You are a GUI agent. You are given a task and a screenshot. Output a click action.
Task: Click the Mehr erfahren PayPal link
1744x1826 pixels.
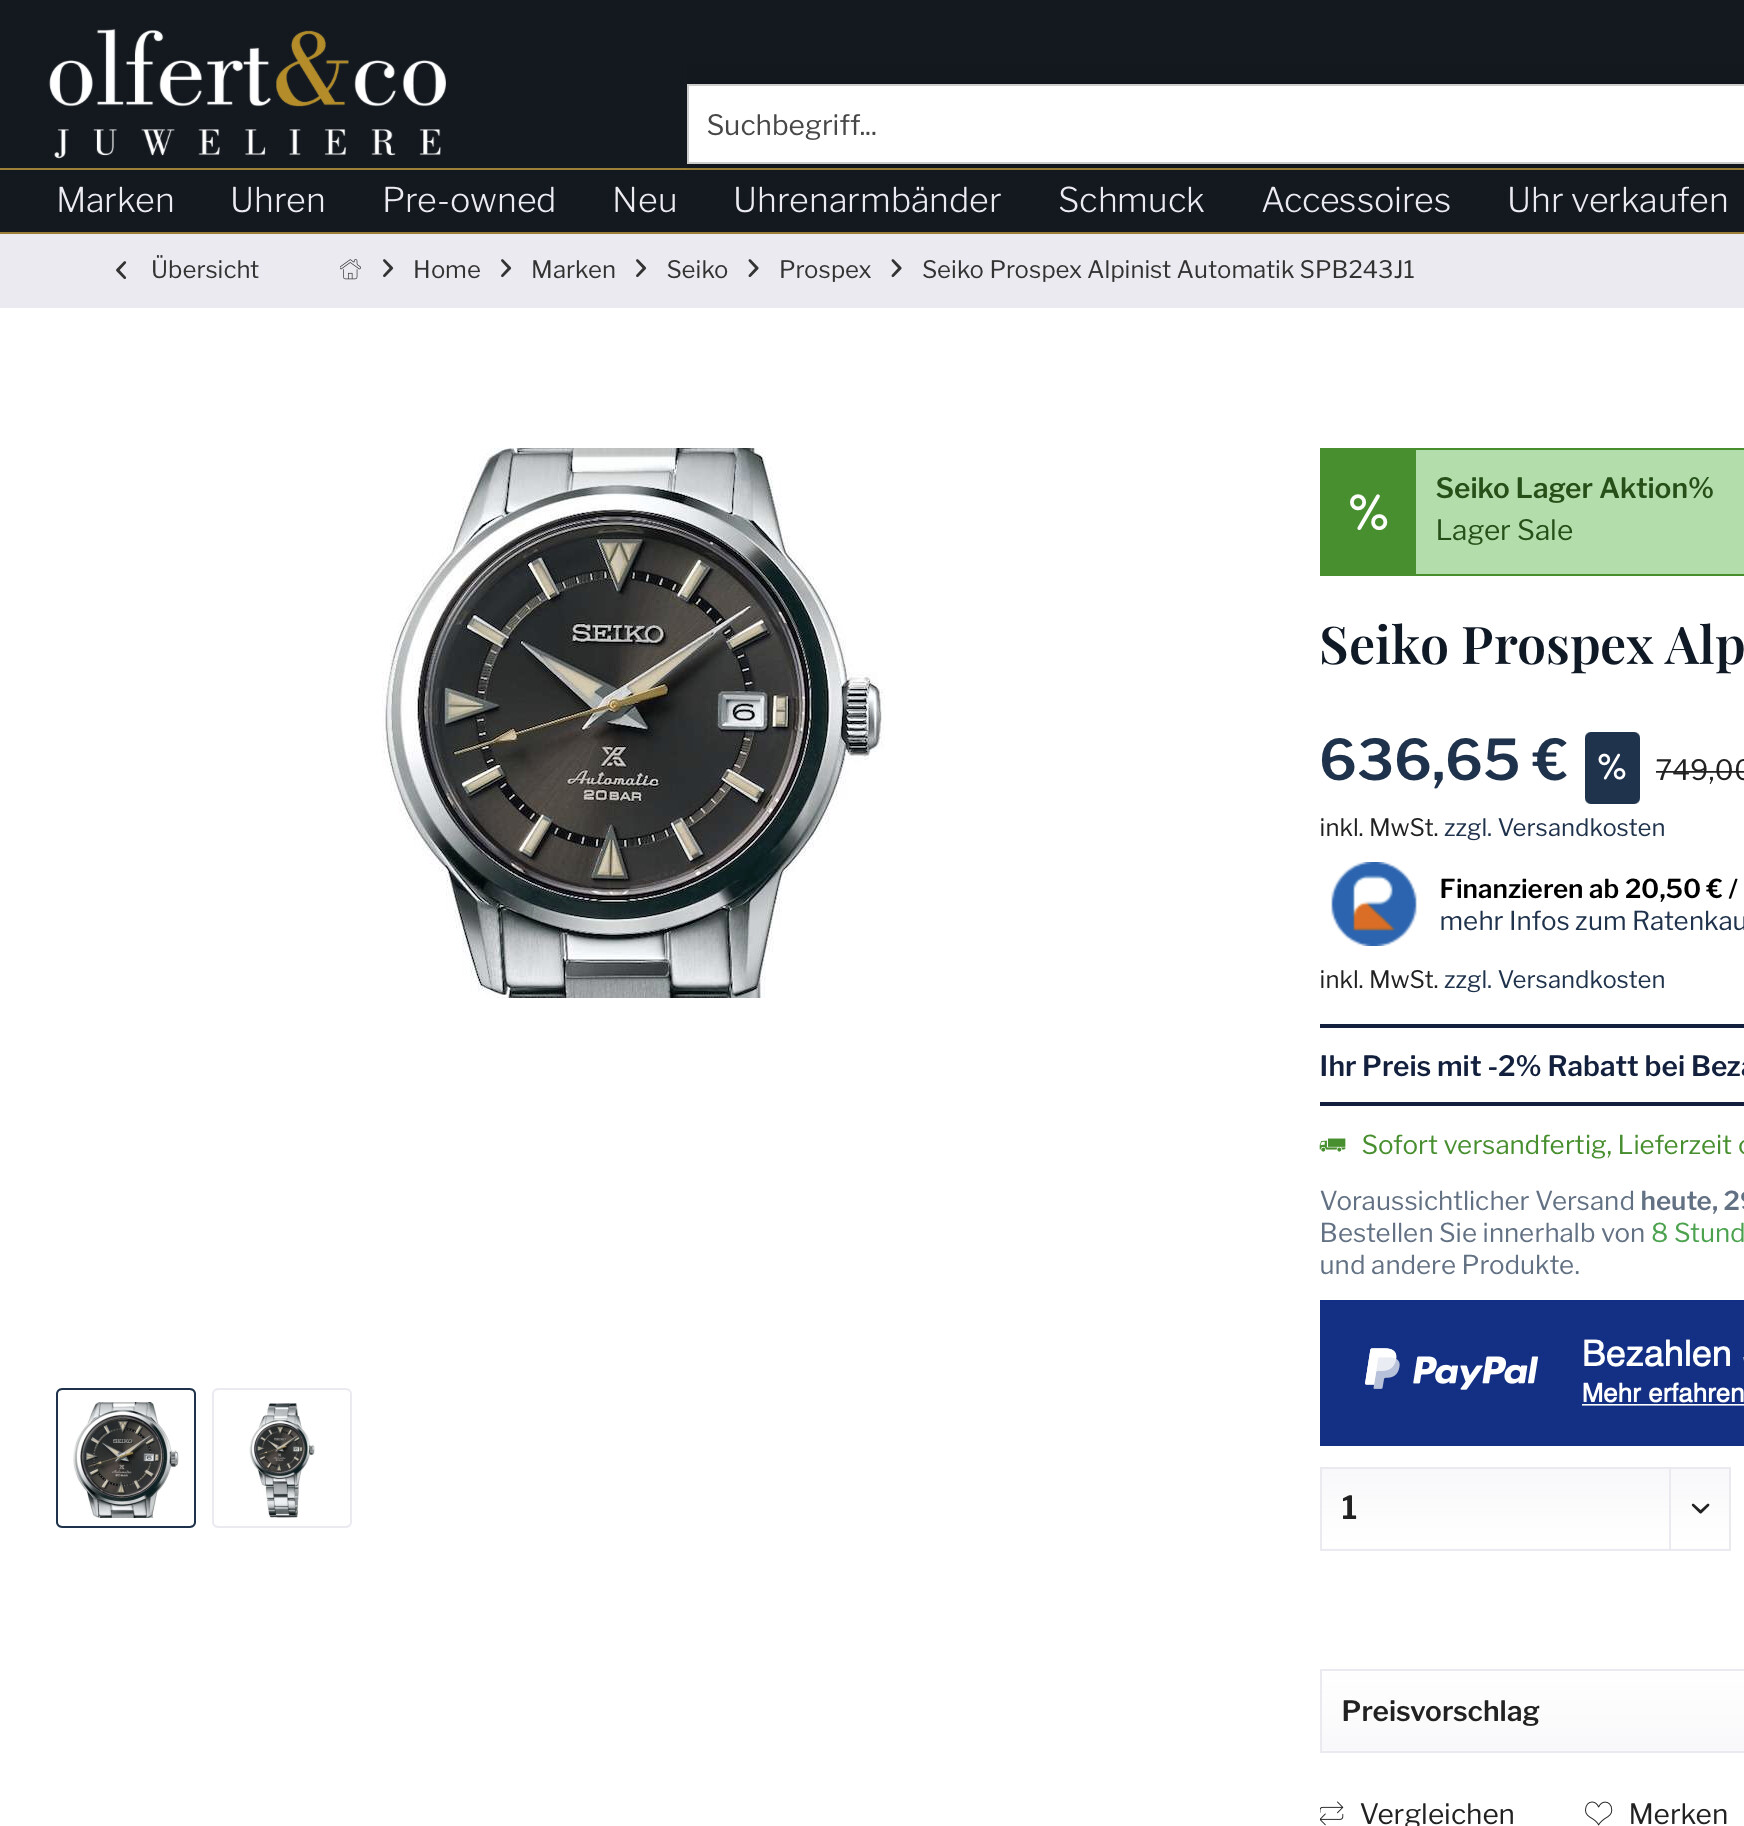1663,1393
